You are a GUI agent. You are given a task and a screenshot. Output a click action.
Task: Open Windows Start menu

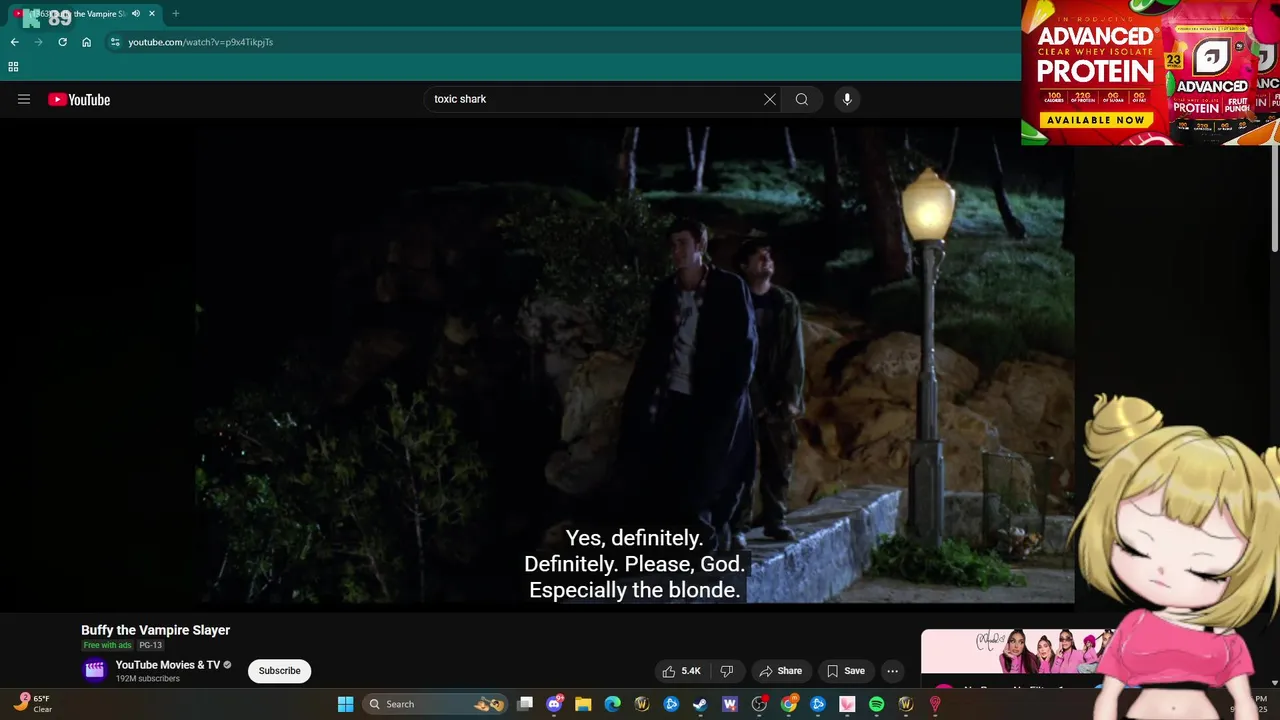345,704
